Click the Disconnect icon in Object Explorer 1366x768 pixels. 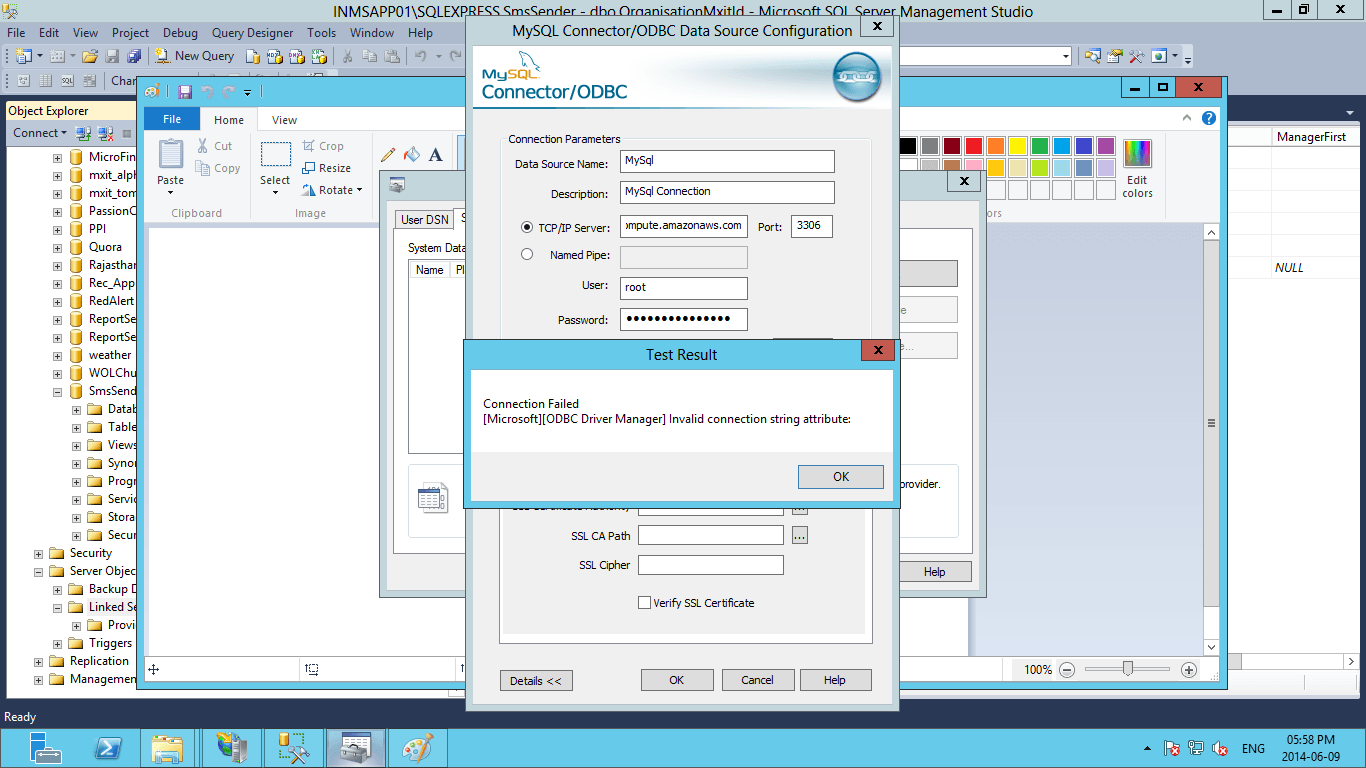pyautogui.click(x=105, y=133)
